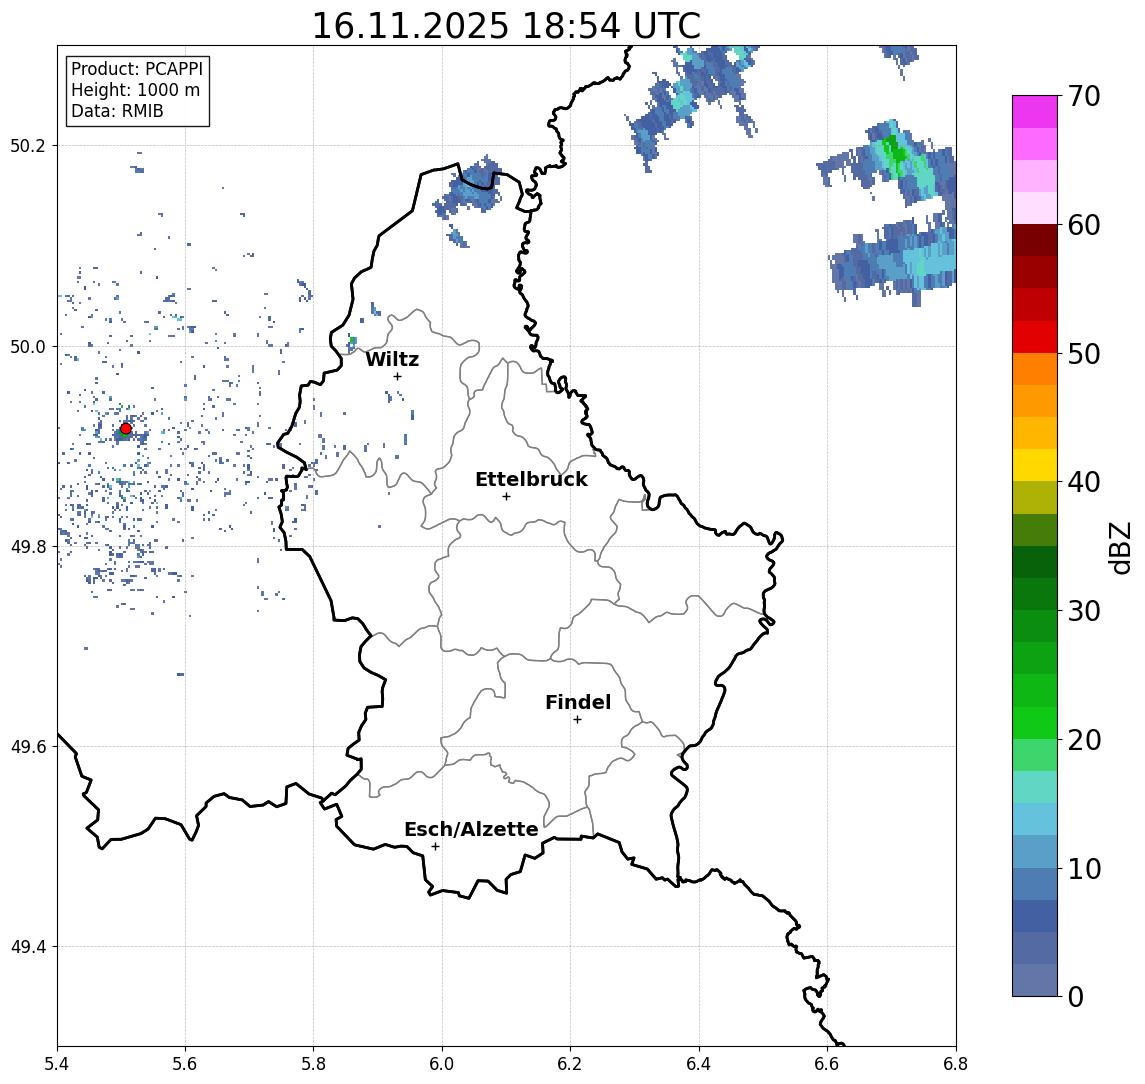Click the title "16.11.2025 18:54 UTC"

click(x=506, y=26)
